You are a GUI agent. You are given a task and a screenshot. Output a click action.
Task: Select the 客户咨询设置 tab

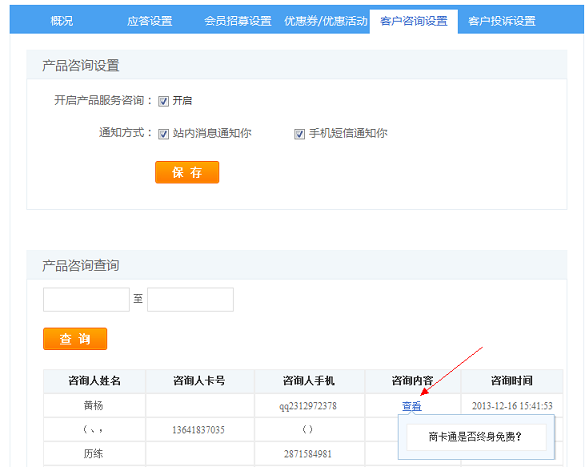[x=414, y=21]
